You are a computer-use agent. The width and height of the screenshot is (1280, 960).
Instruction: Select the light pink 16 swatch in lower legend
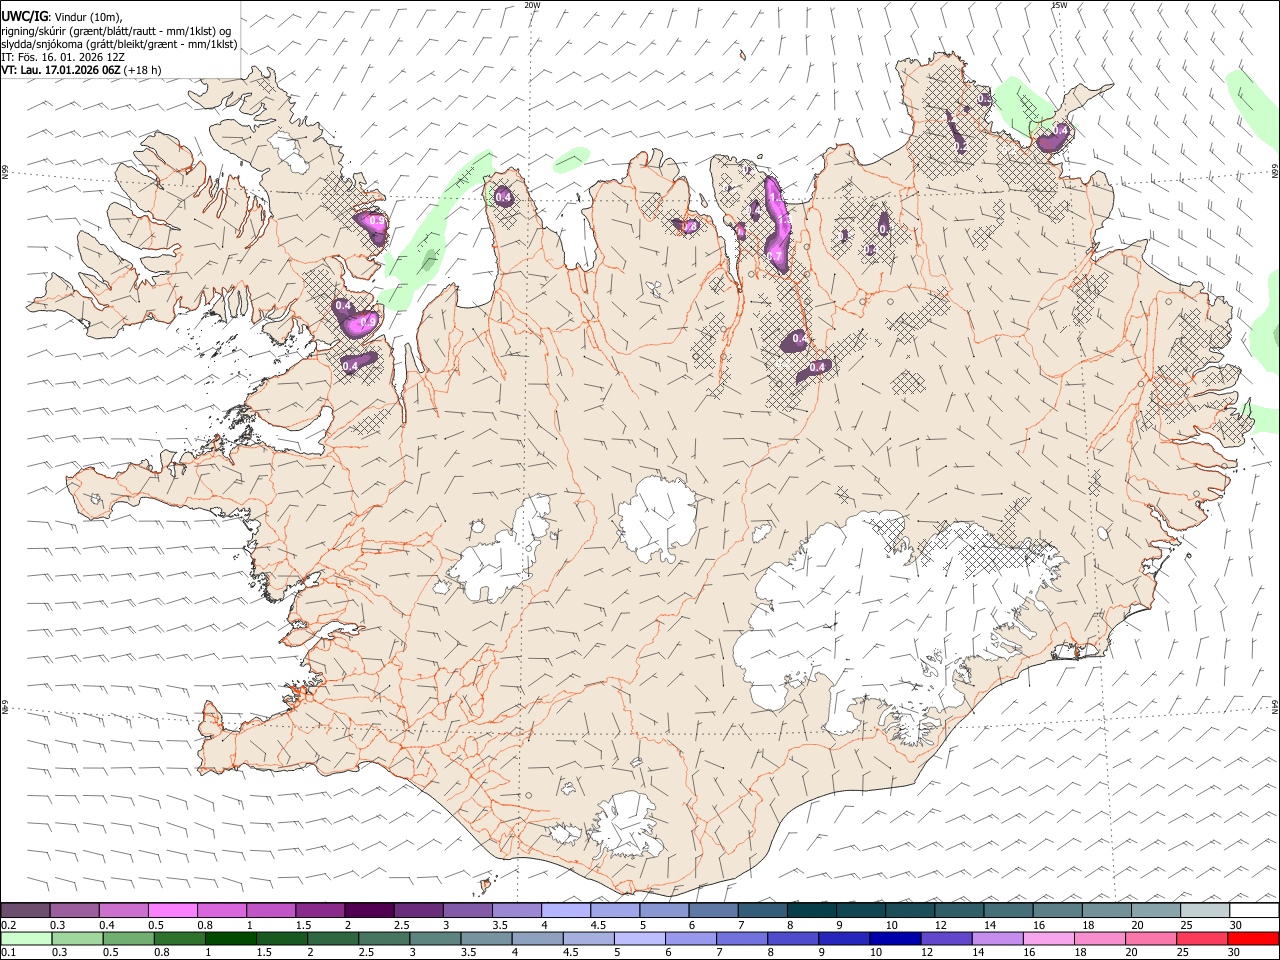(x=1049, y=938)
